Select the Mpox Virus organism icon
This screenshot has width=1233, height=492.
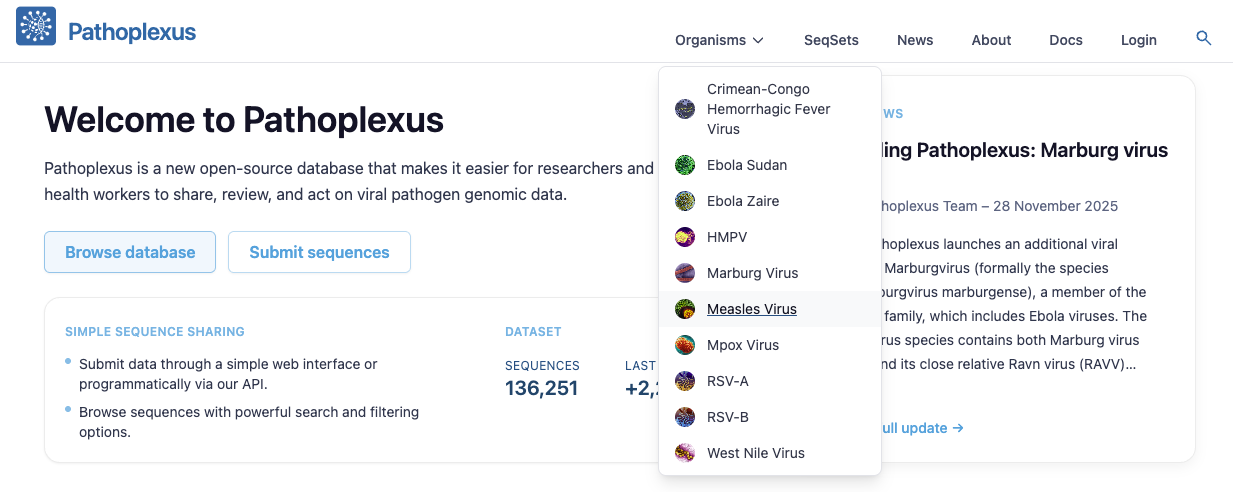(x=685, y=345)
